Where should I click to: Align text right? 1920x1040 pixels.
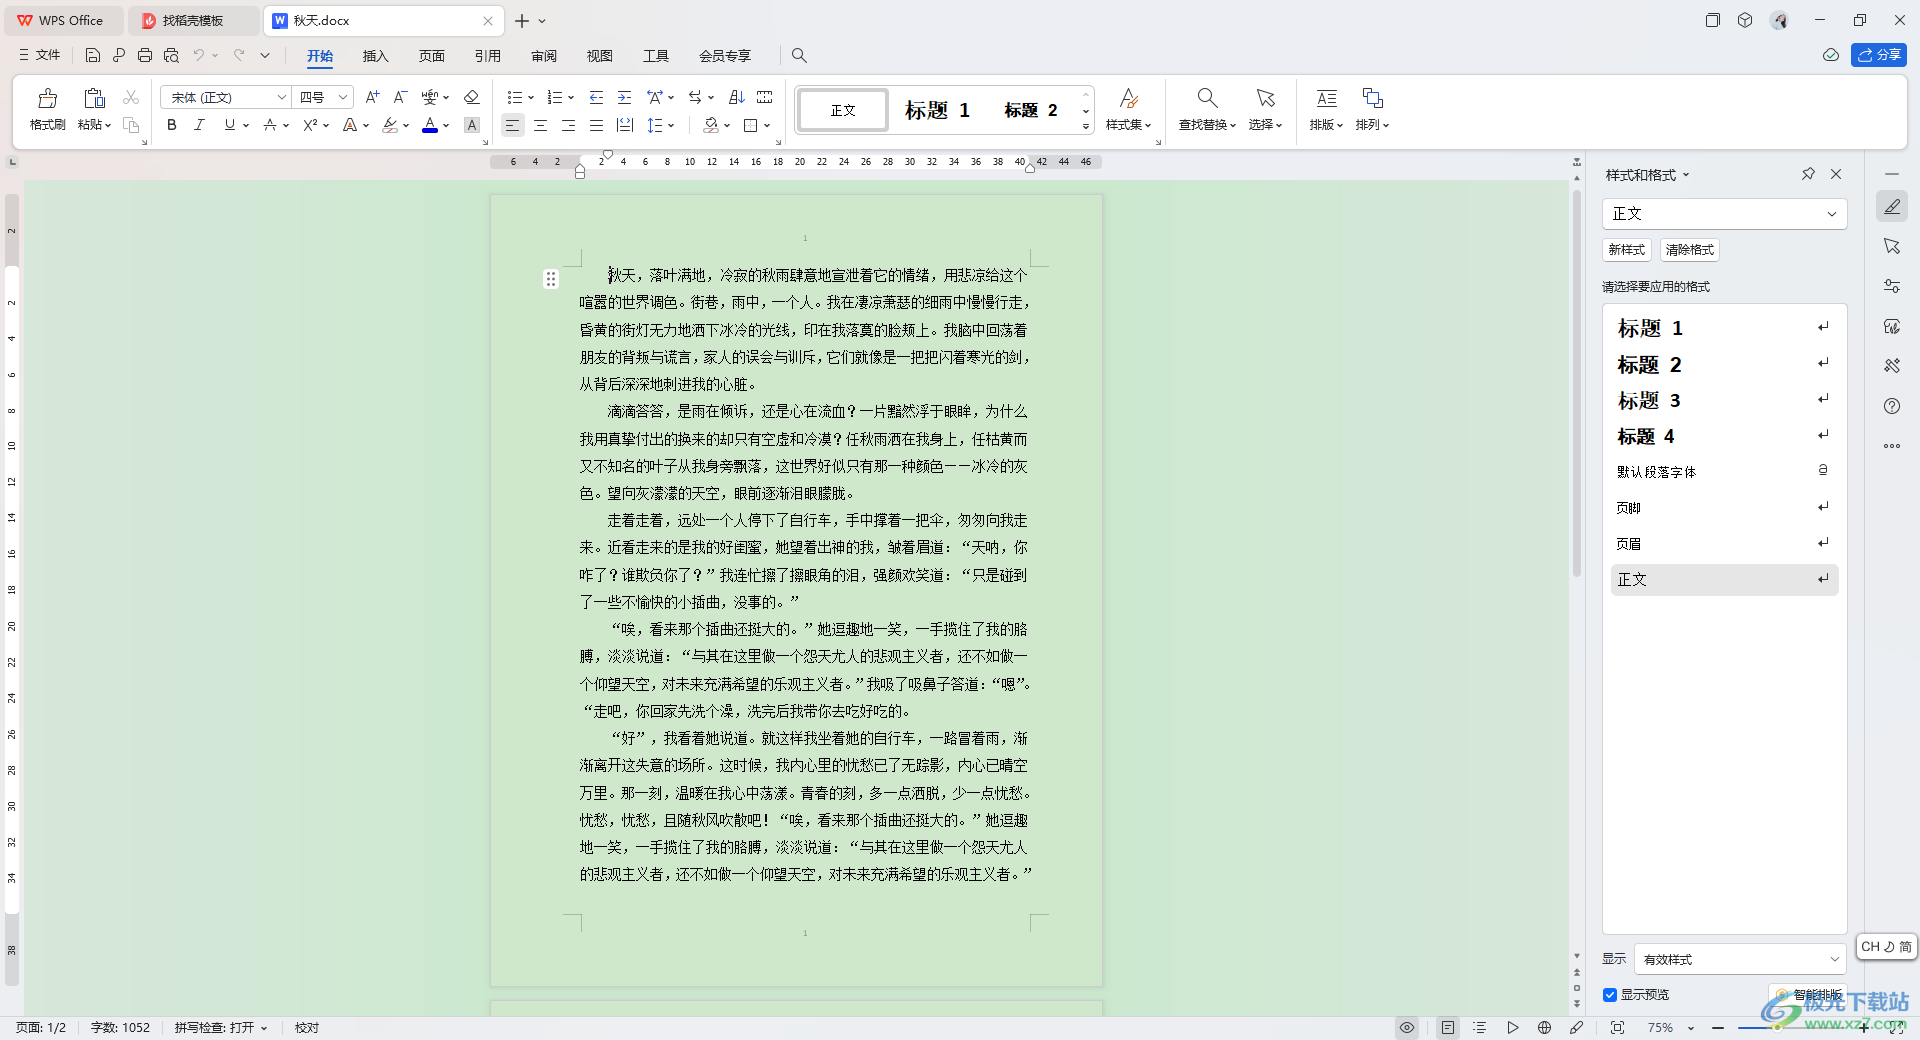pyautogui.click(x=568, y=125)
